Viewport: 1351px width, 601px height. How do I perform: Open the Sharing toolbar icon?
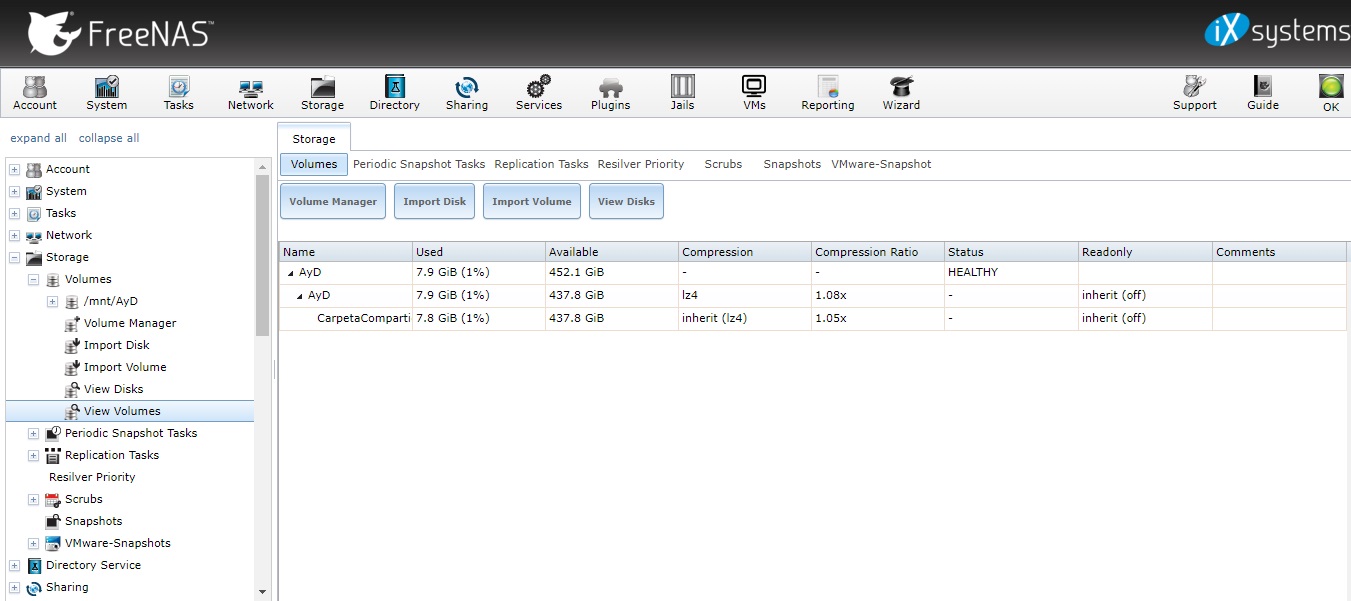467,93
